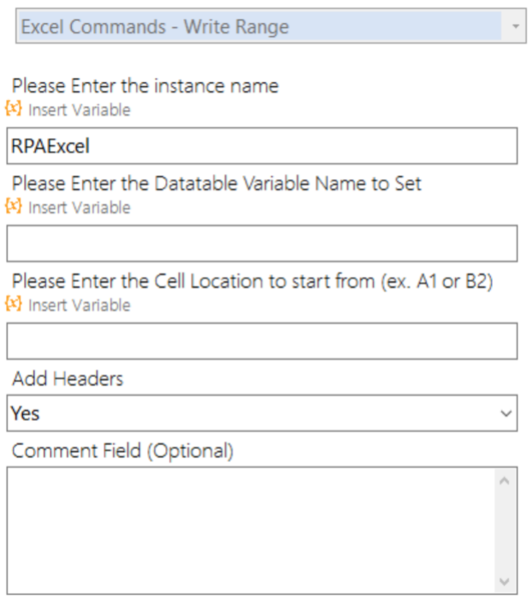This screenshot has height=600, width=532.
Task: Click the Add Headers label
Action: (68, 378)
